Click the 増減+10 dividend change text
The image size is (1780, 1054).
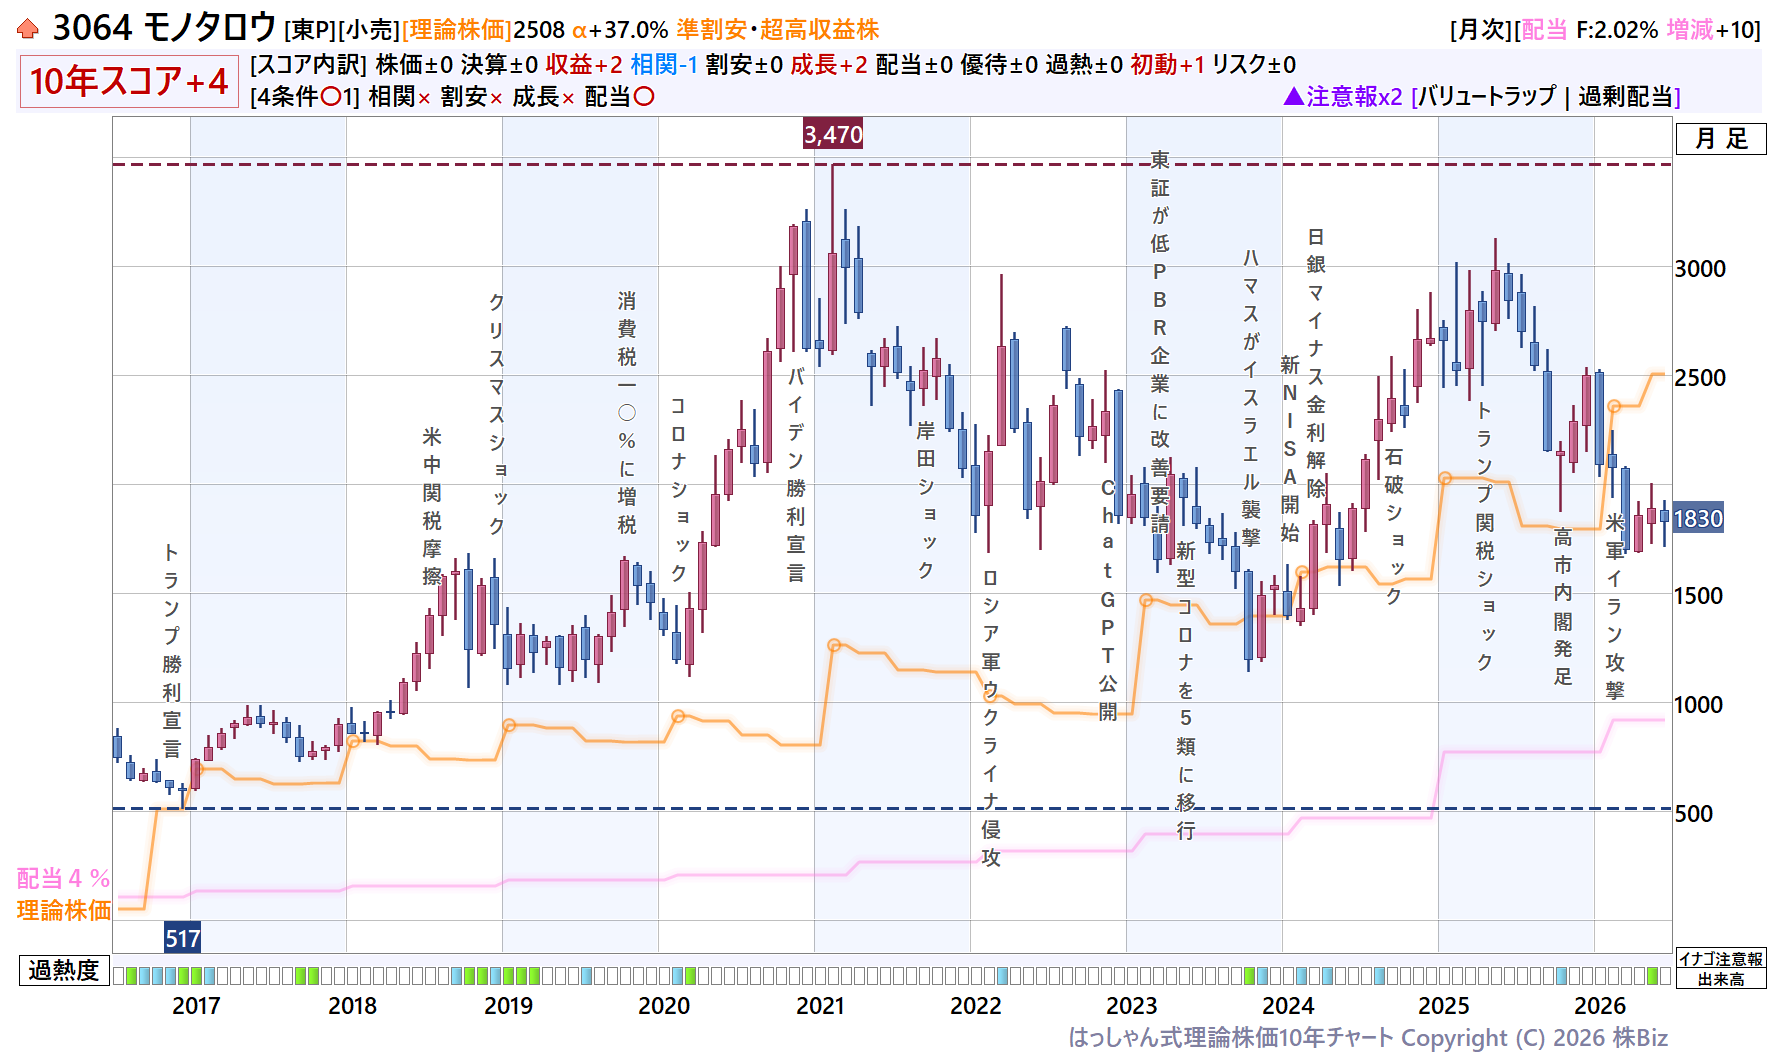point(1712,30)
